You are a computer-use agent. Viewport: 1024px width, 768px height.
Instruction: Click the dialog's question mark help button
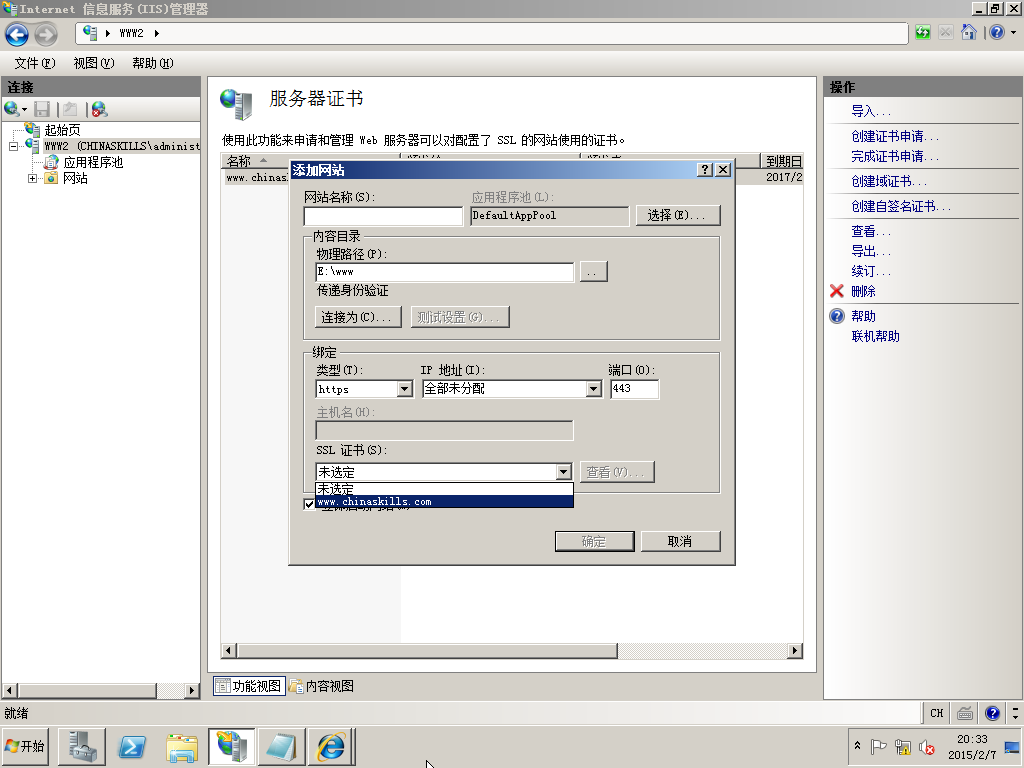(x=705, y=170)
